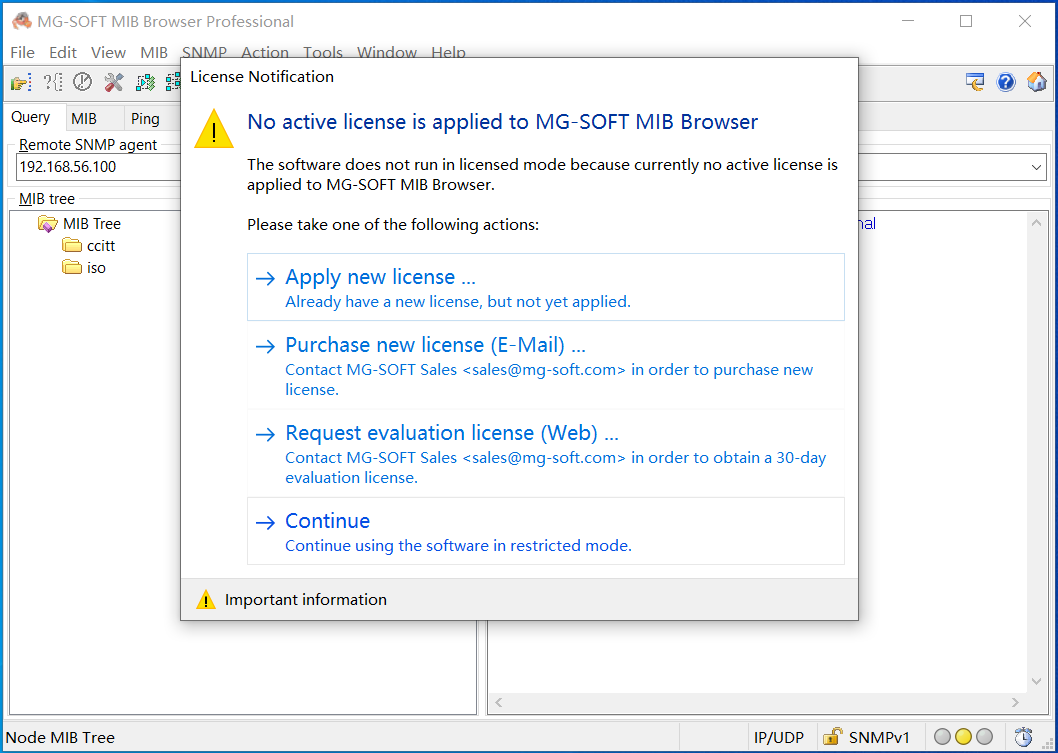
Task: Click the pointing-hand toolbar icon
Action: click(x=18, y=81)
